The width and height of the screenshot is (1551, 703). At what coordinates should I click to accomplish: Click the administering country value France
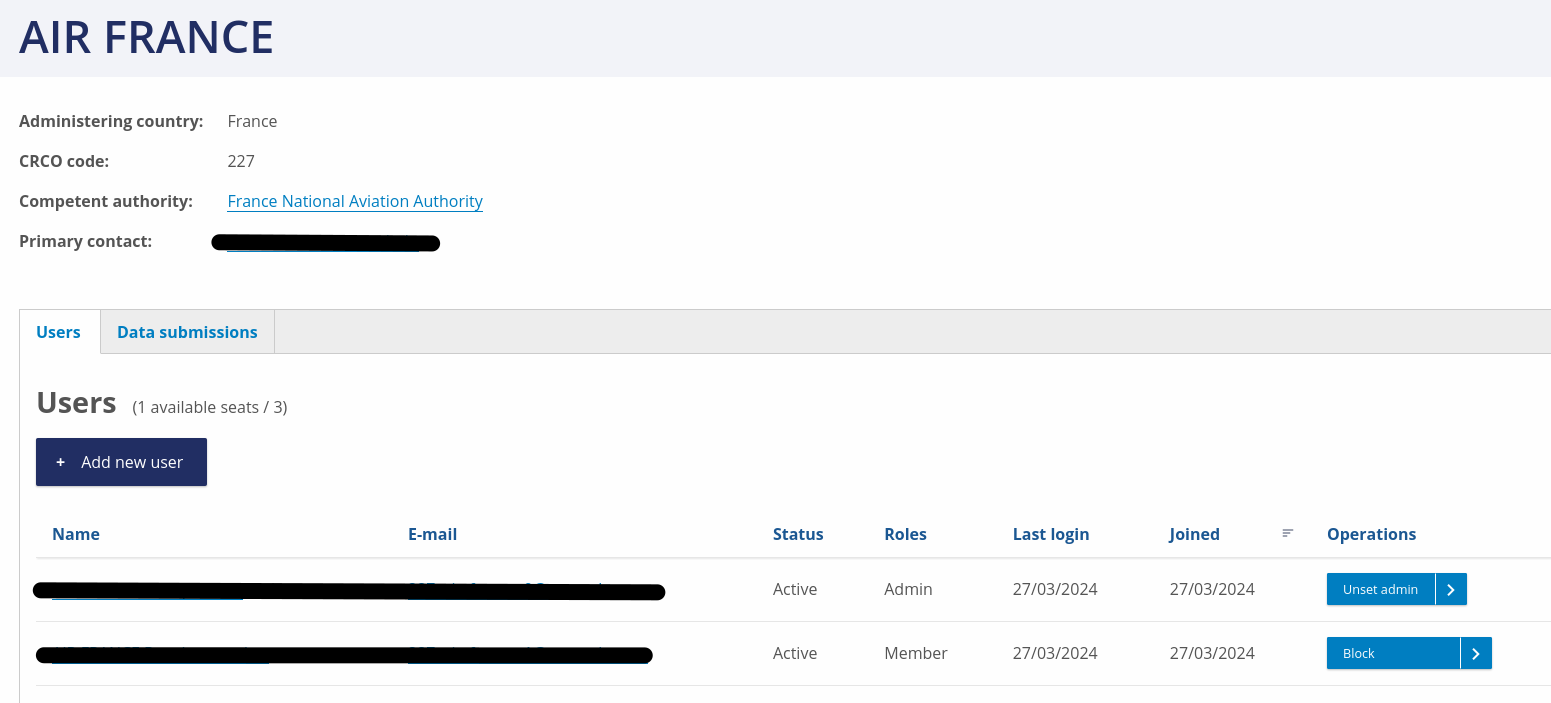coord(252,121)
